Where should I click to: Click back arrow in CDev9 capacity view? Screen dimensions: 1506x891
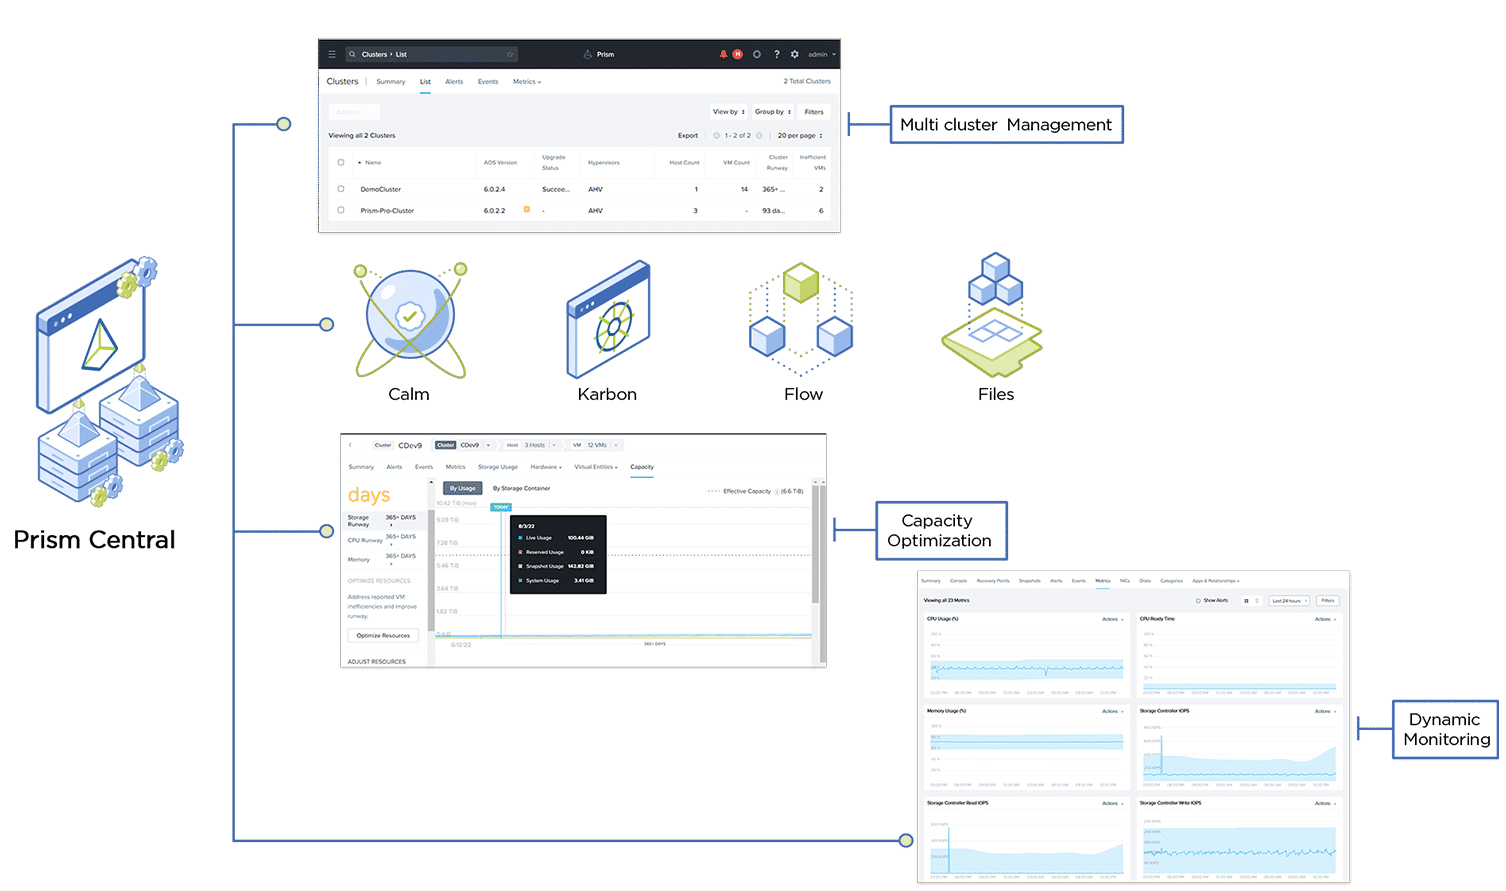pos(350,445)
